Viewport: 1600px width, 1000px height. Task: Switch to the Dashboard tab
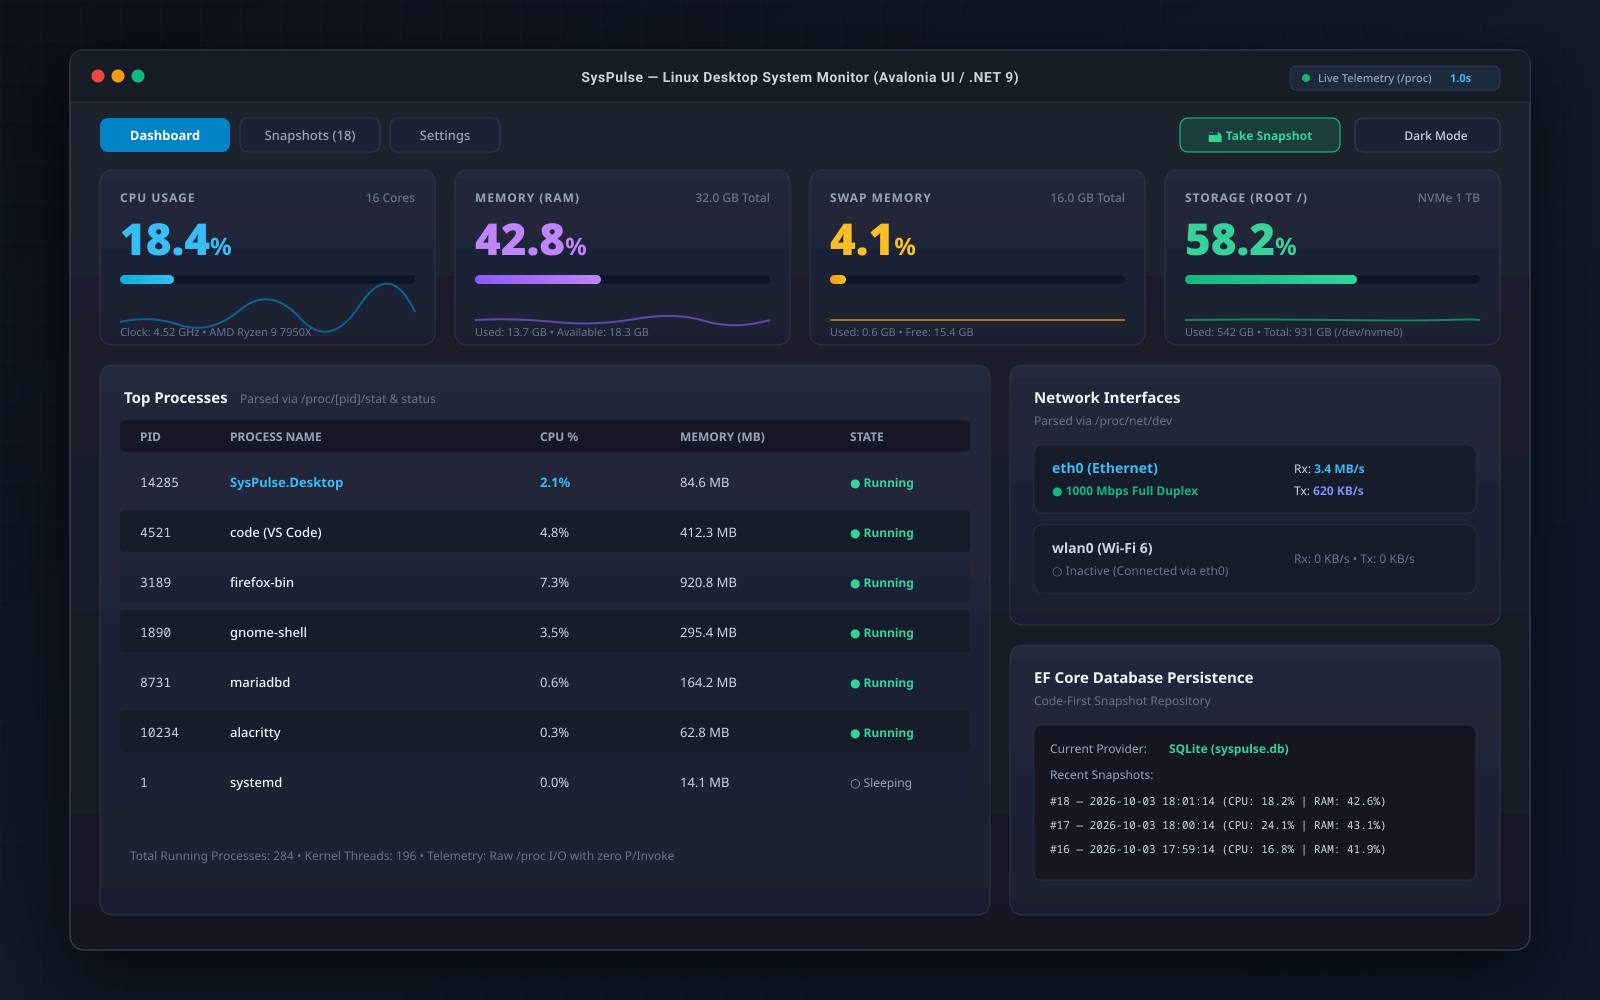click(165, 135)
